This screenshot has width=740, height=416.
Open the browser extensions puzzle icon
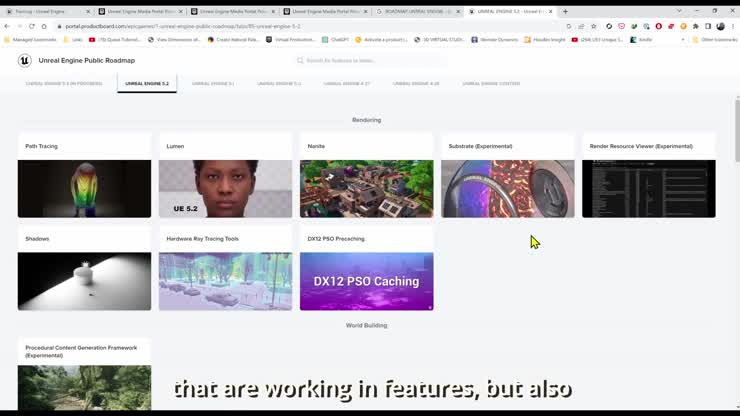pos(696,26)
